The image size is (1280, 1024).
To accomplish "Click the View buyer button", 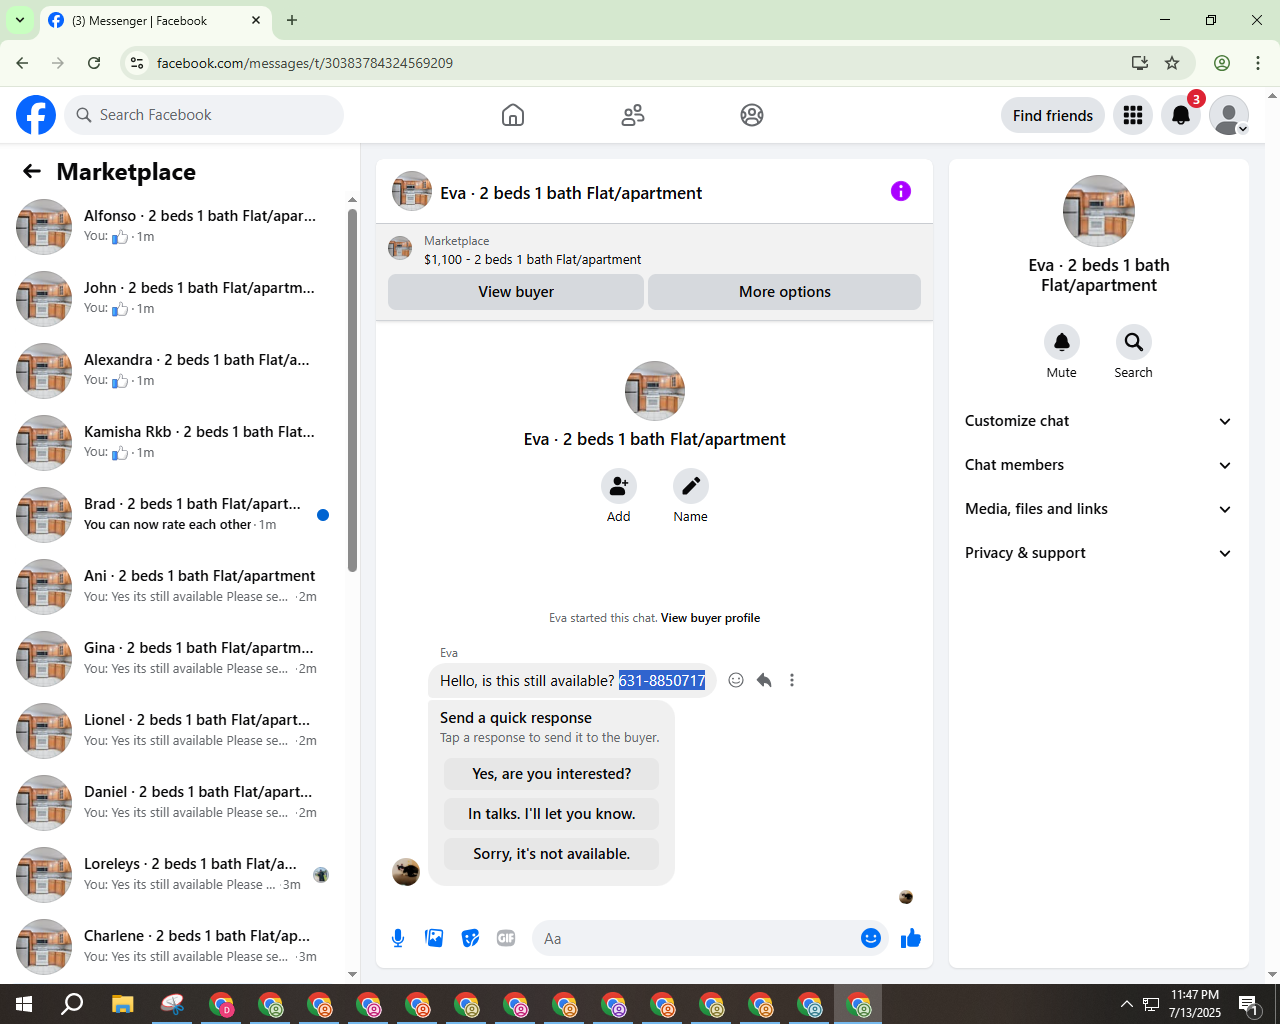I will 516,292.
